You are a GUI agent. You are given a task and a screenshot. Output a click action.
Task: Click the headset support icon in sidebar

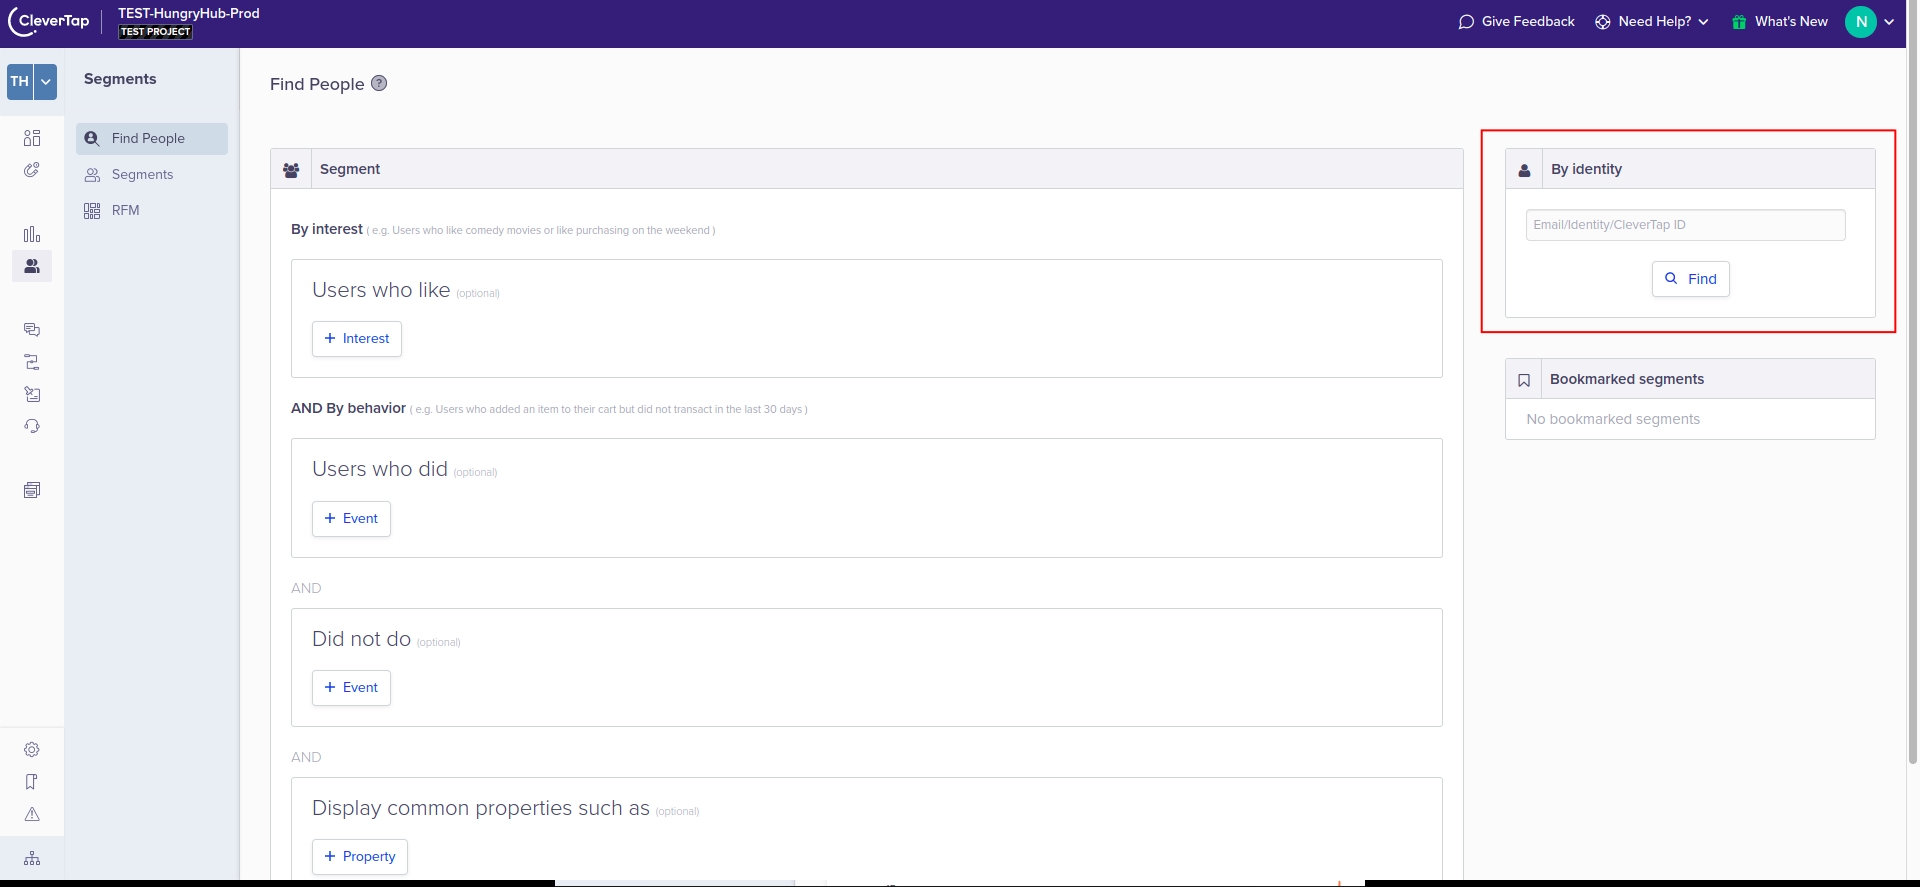tap(32, 426)
